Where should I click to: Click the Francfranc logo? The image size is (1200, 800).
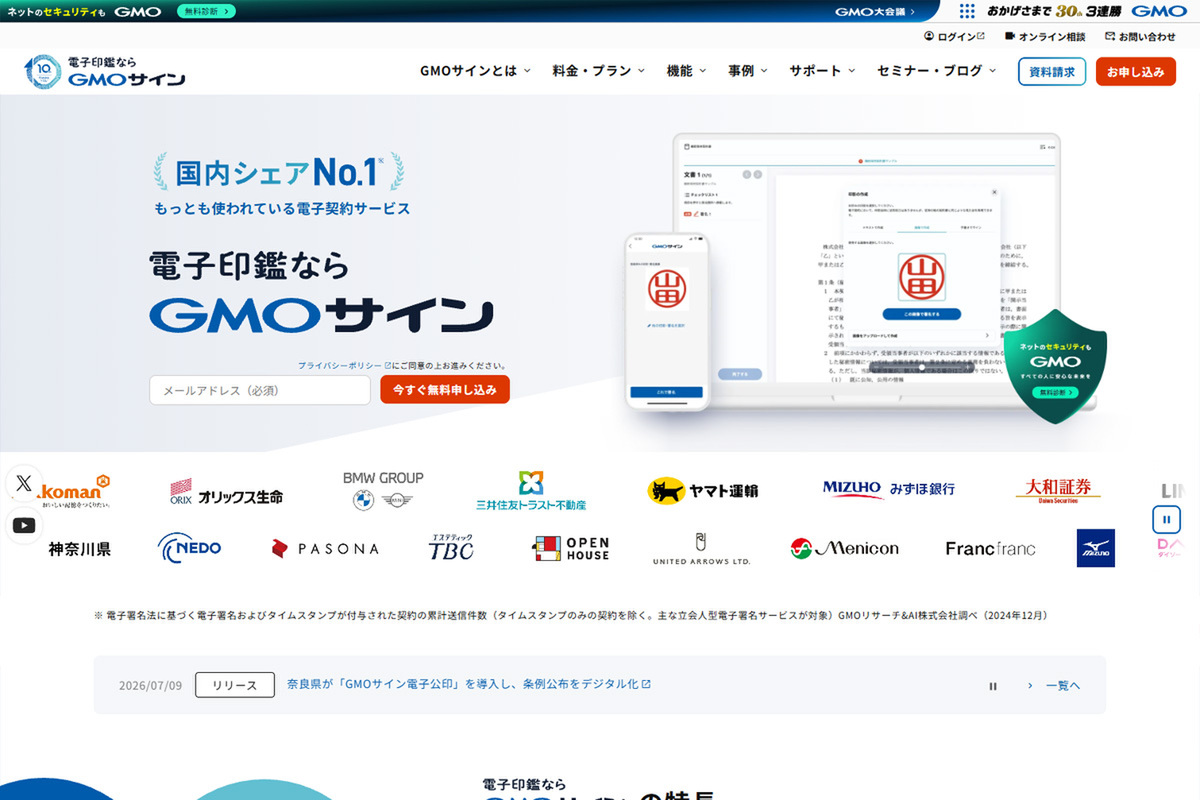990,548
